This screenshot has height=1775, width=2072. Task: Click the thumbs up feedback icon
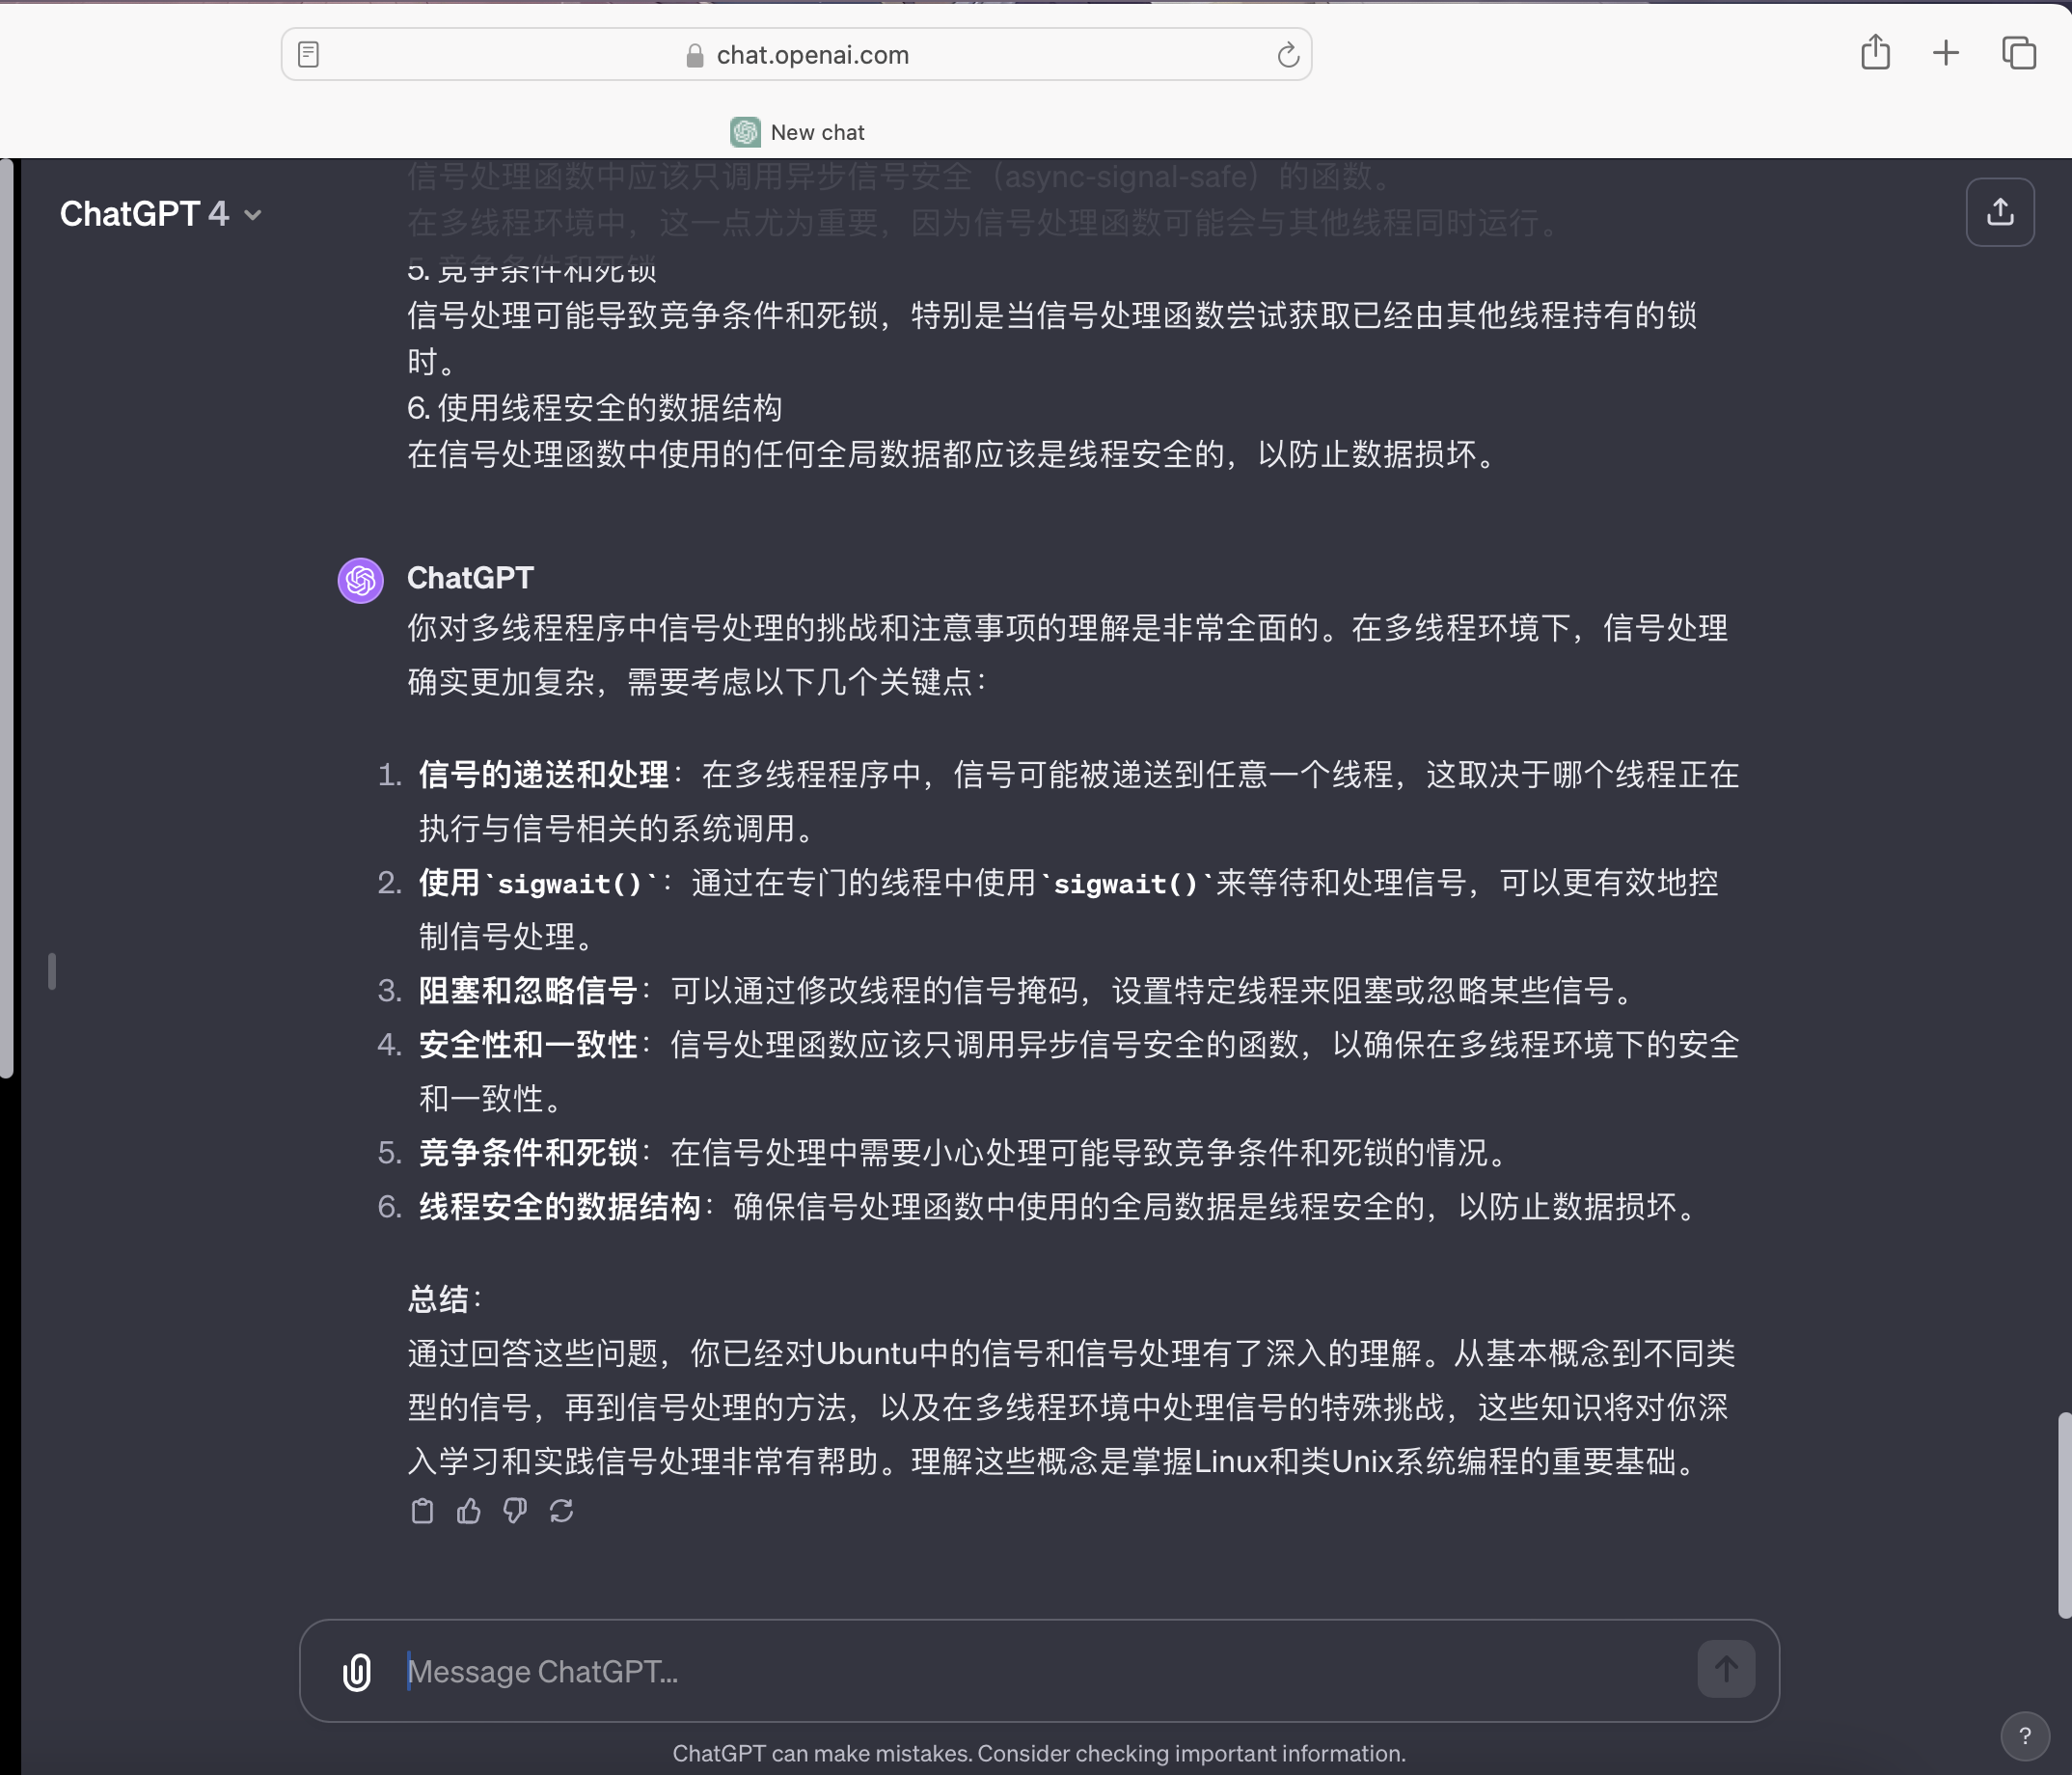point(468,1511)
